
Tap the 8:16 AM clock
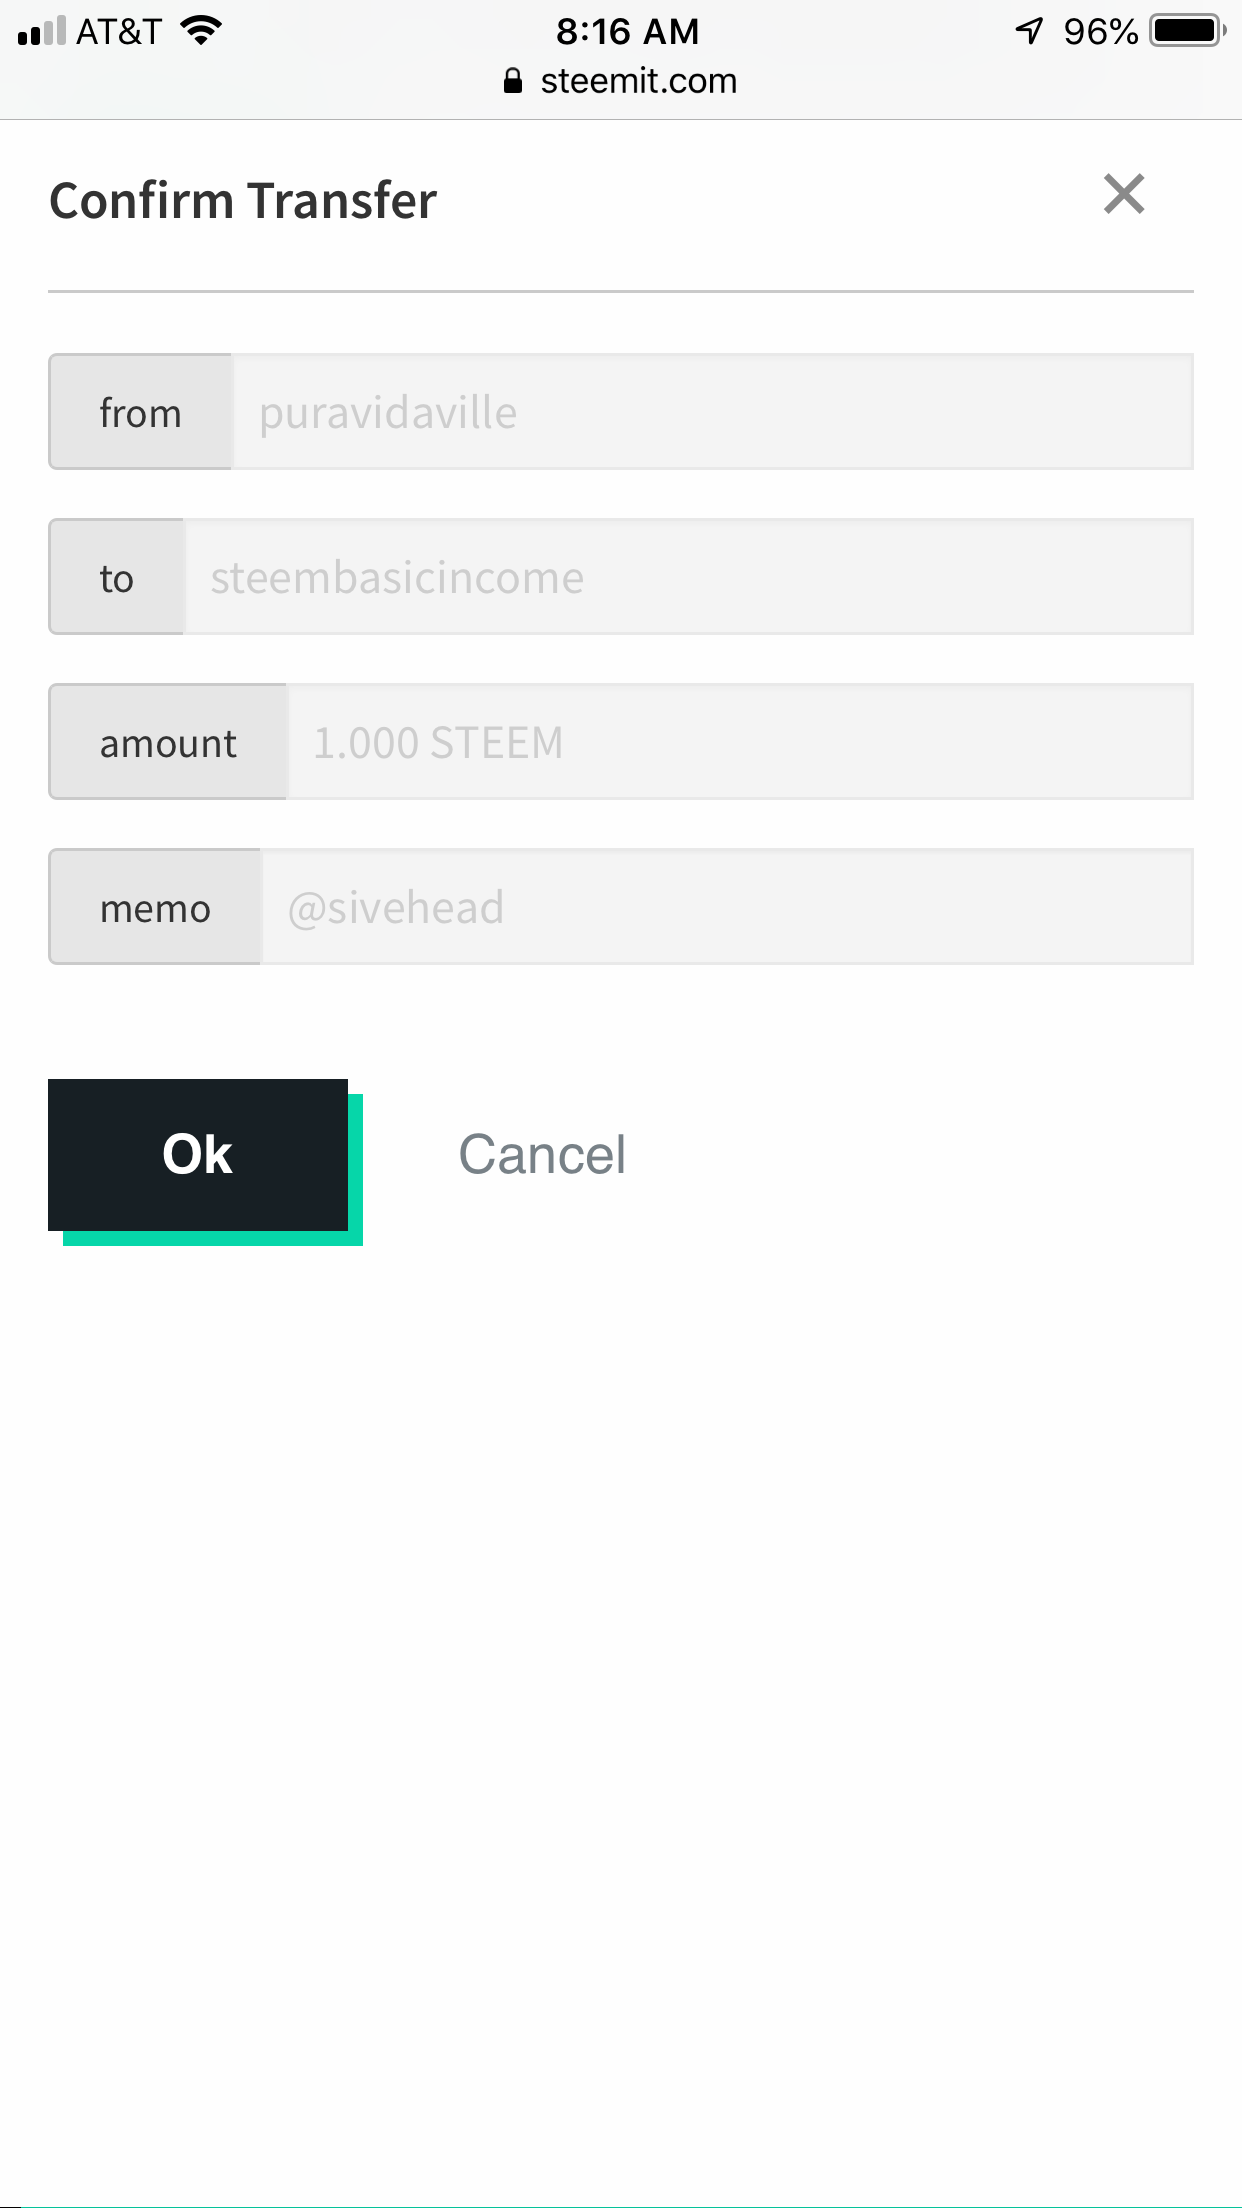point(628,31)
